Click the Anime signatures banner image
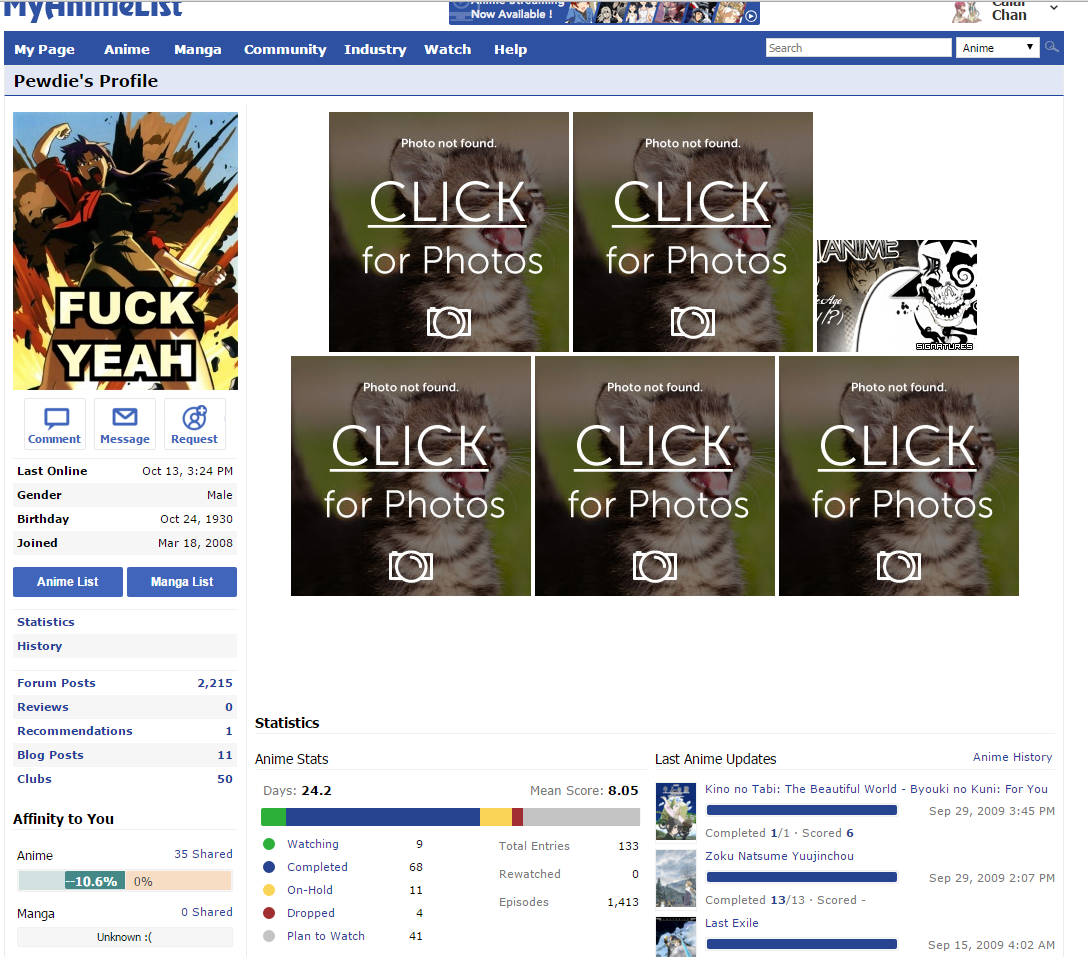 tap(897, 296)
